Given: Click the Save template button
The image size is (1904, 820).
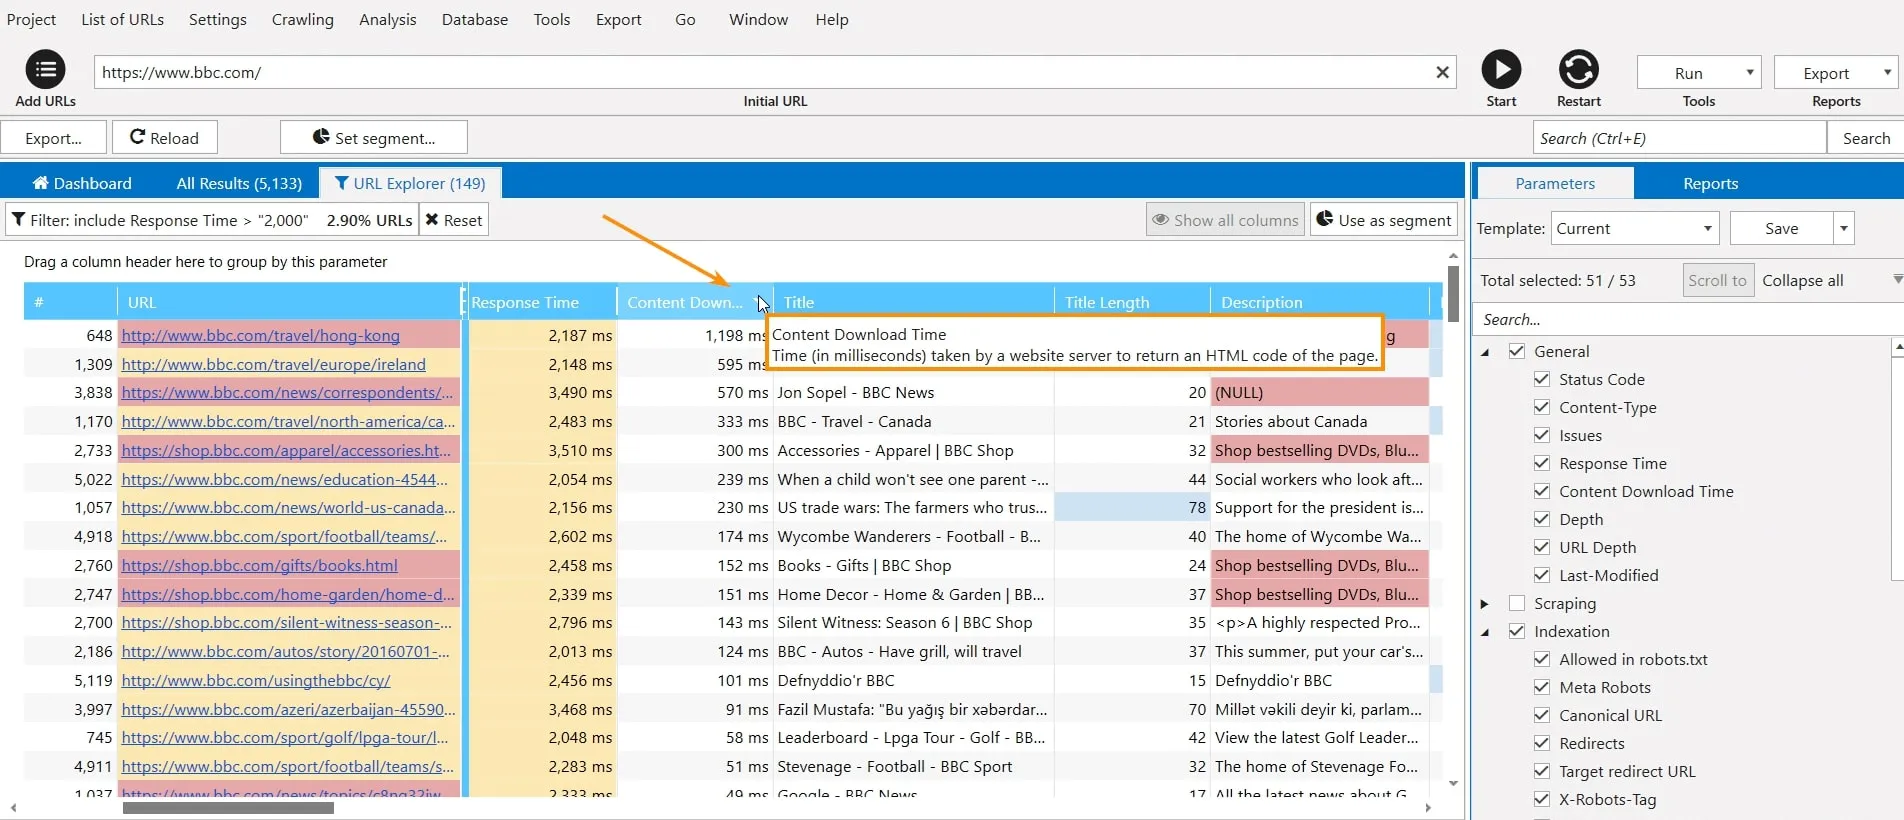Looking at the screenshot, I should (1781, 228).
